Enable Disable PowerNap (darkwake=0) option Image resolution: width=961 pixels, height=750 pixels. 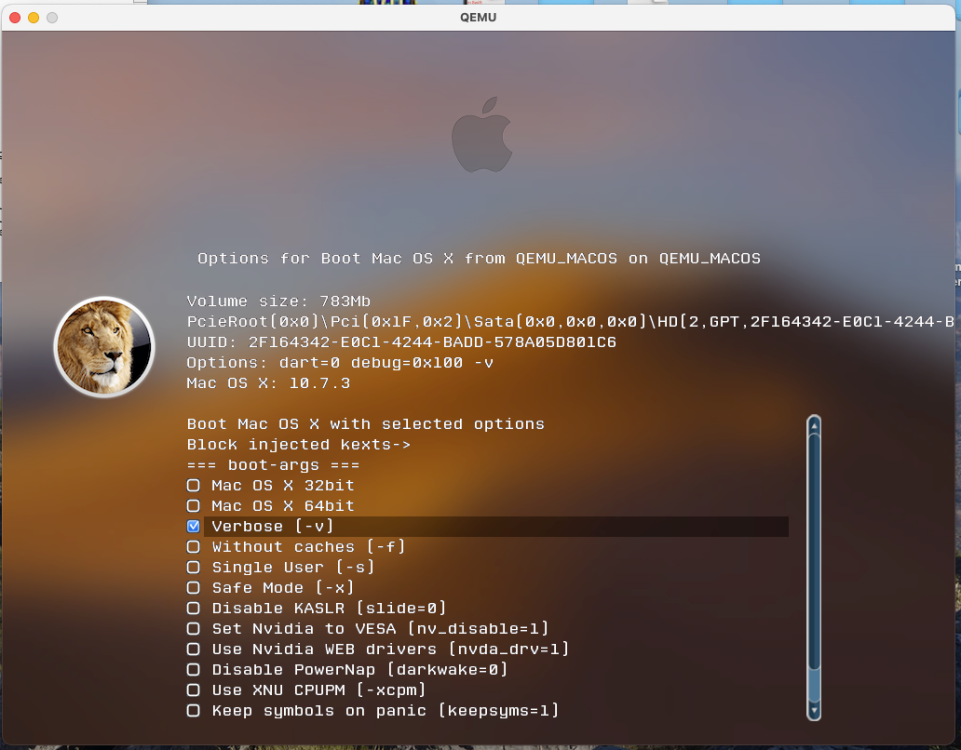tap(194, 670)
